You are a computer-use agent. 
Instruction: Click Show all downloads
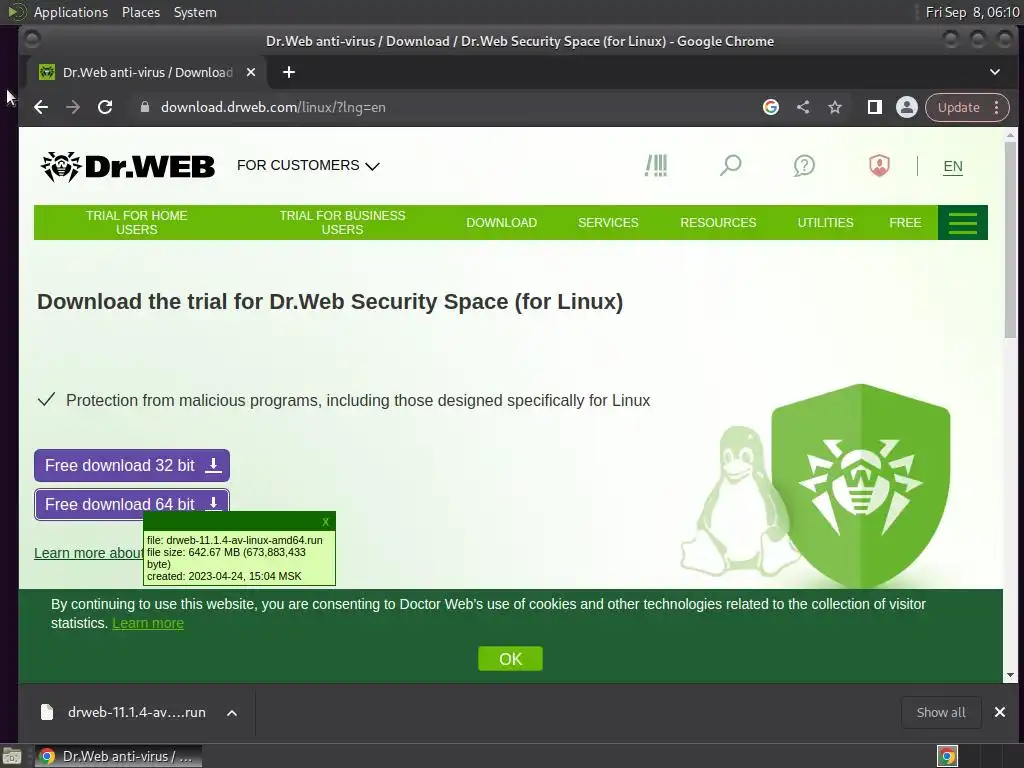click(x=940, y=712)
